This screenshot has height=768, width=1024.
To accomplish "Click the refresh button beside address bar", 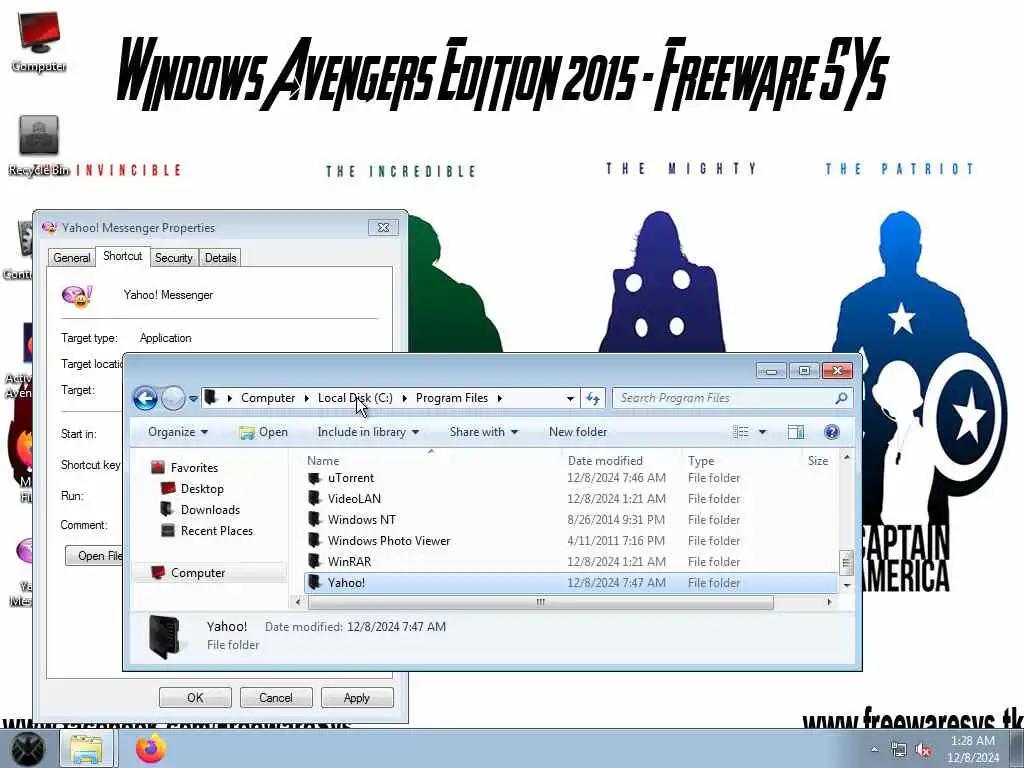I will tap(593, 398).
